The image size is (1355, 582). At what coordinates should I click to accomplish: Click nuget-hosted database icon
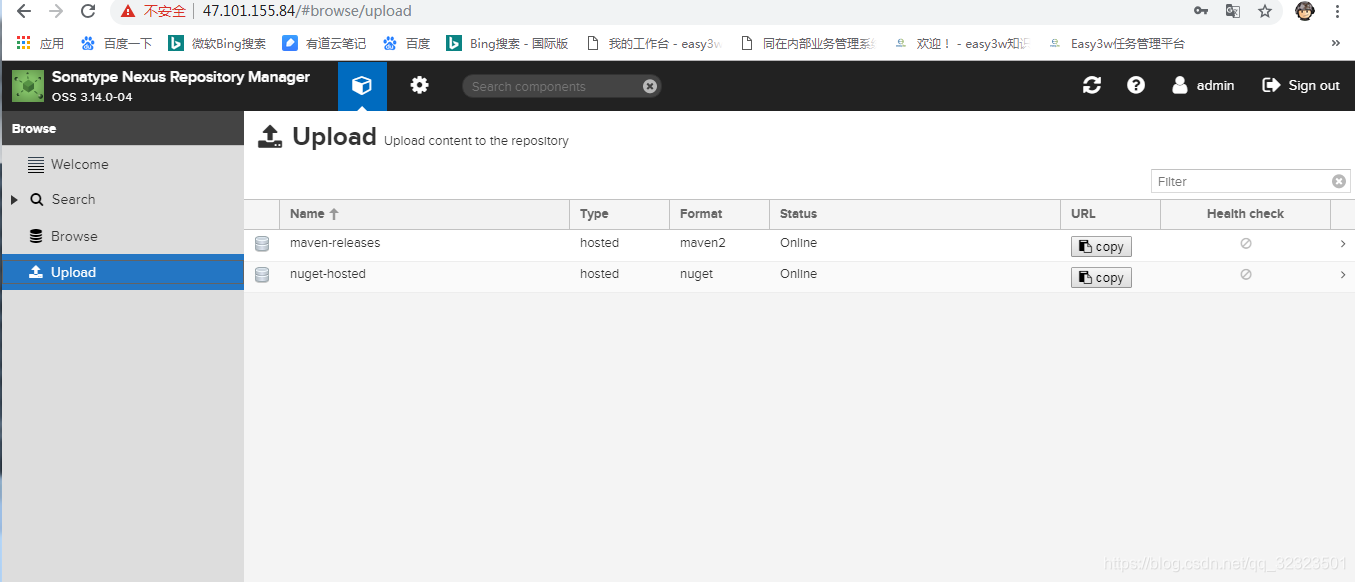pyautogui.click(x=262, y=275)
